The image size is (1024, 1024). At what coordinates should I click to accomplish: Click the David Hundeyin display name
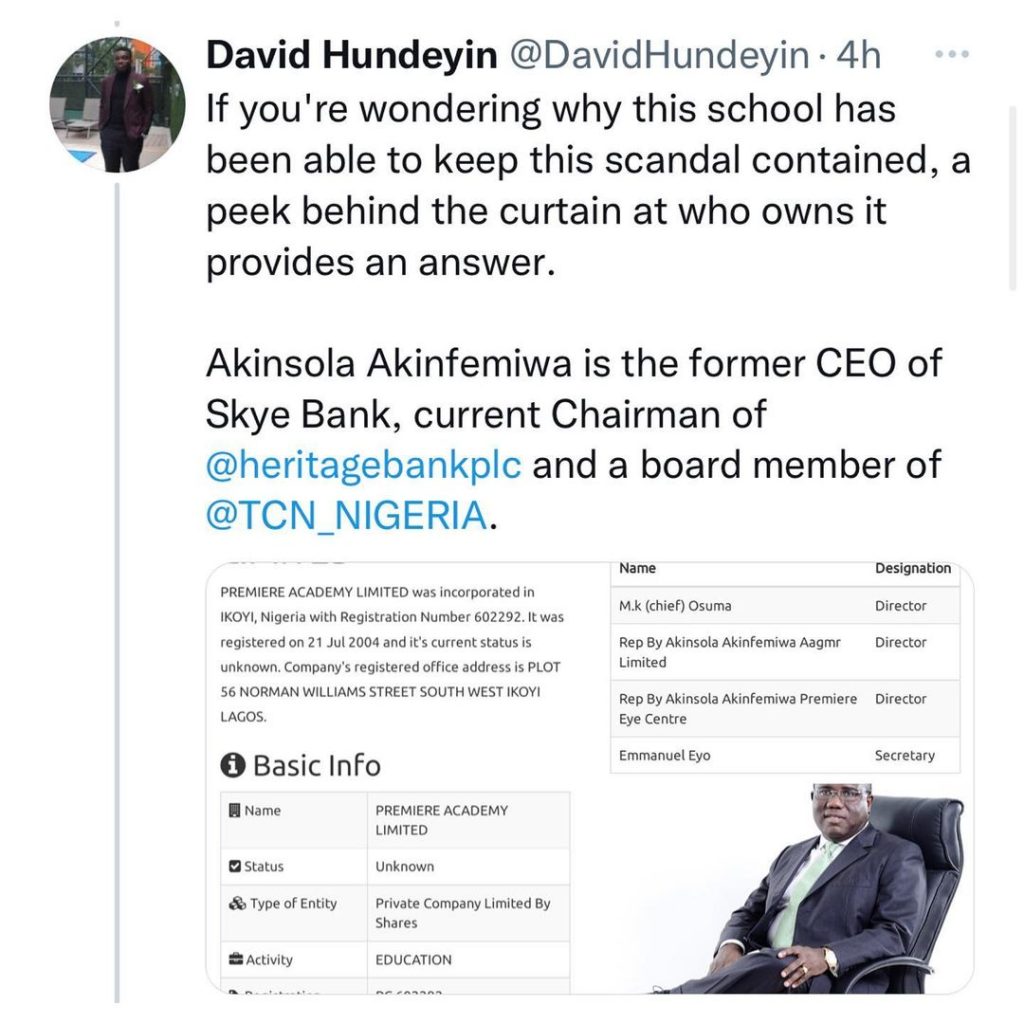coord(351,56)
